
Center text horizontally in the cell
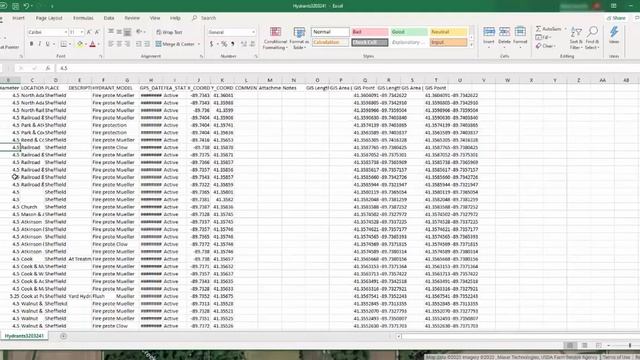pyautogui.click(x=119, y=44)
